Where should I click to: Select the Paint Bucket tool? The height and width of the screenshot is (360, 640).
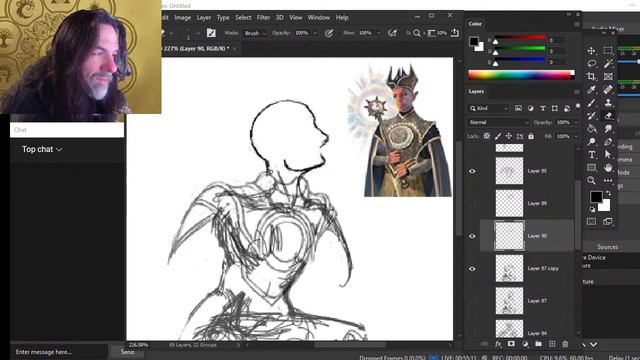tap(591, 129)
